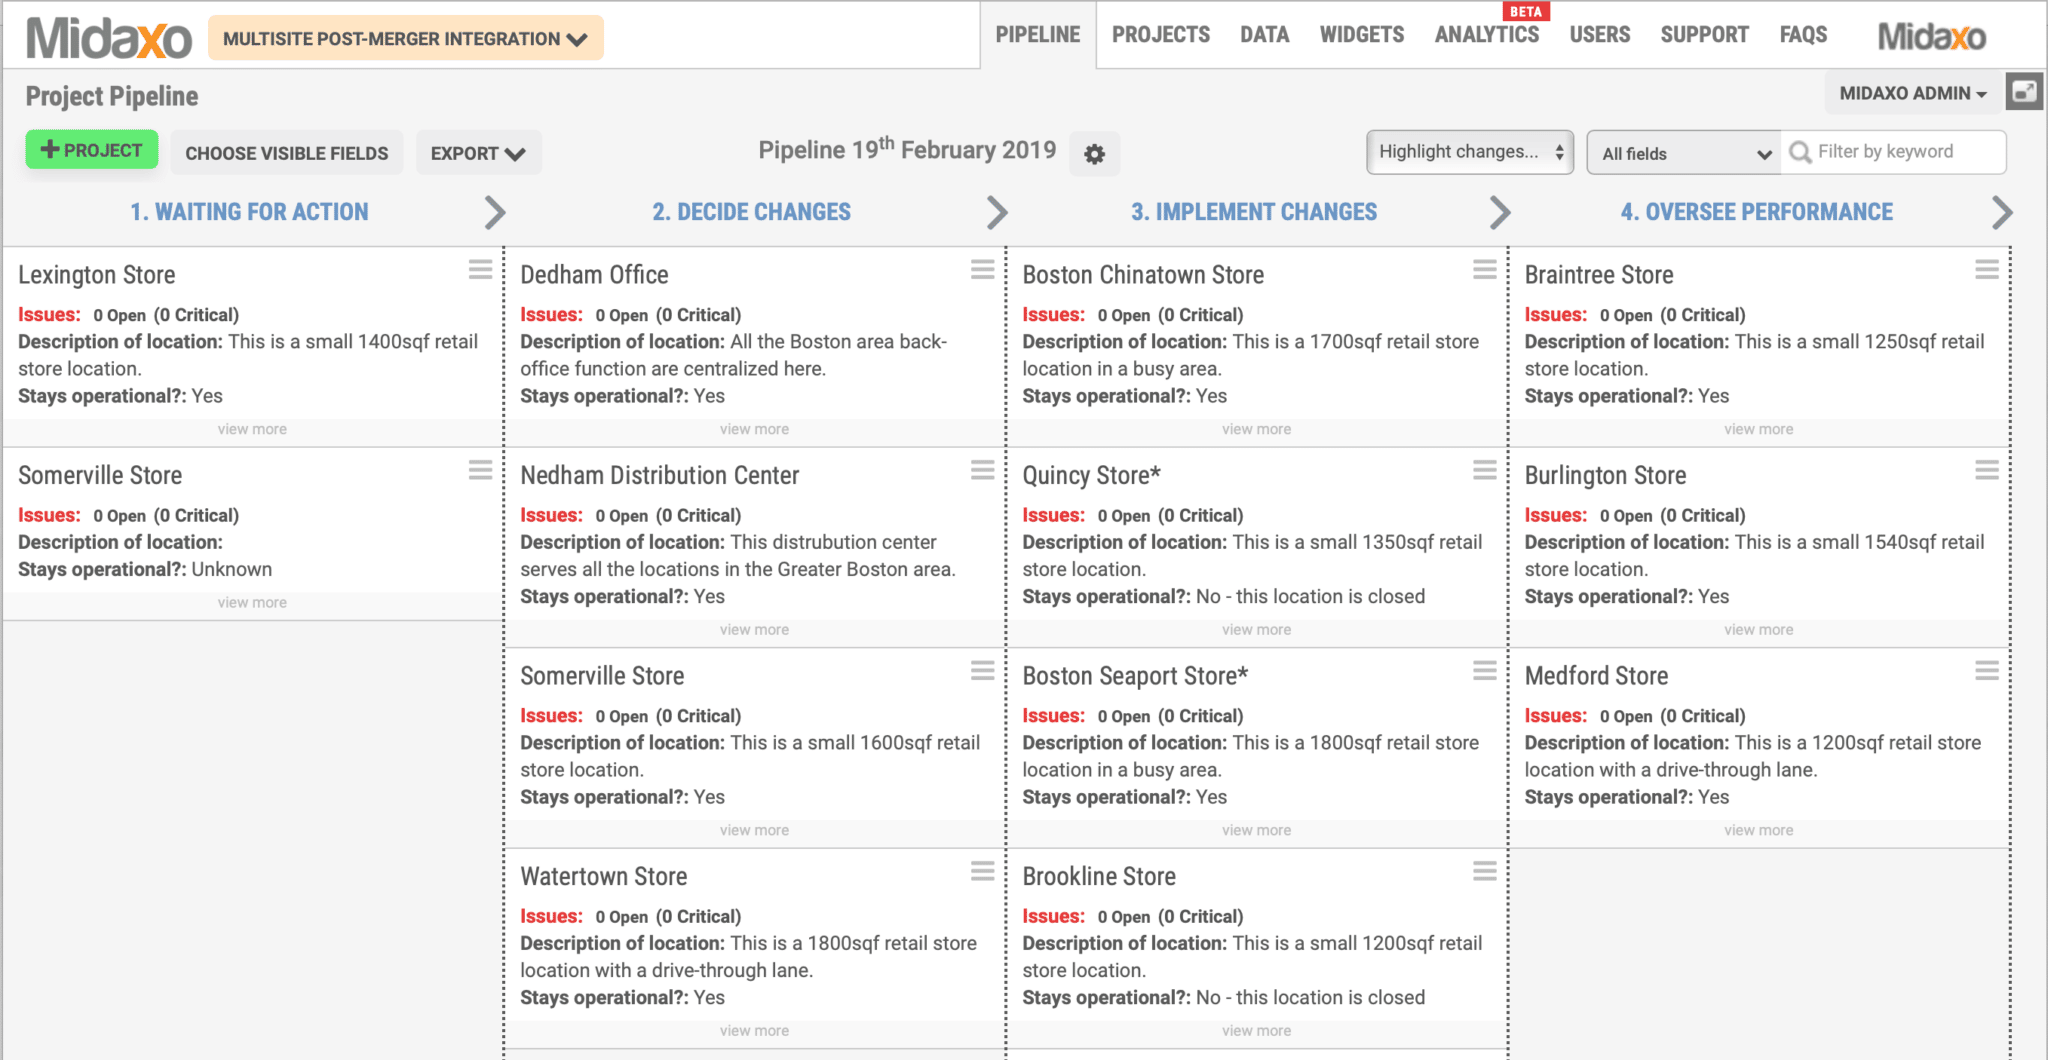Open the Multisite Post-Merger Integration process dropdown
The image size is (2048, 1060).
[405, 38]
